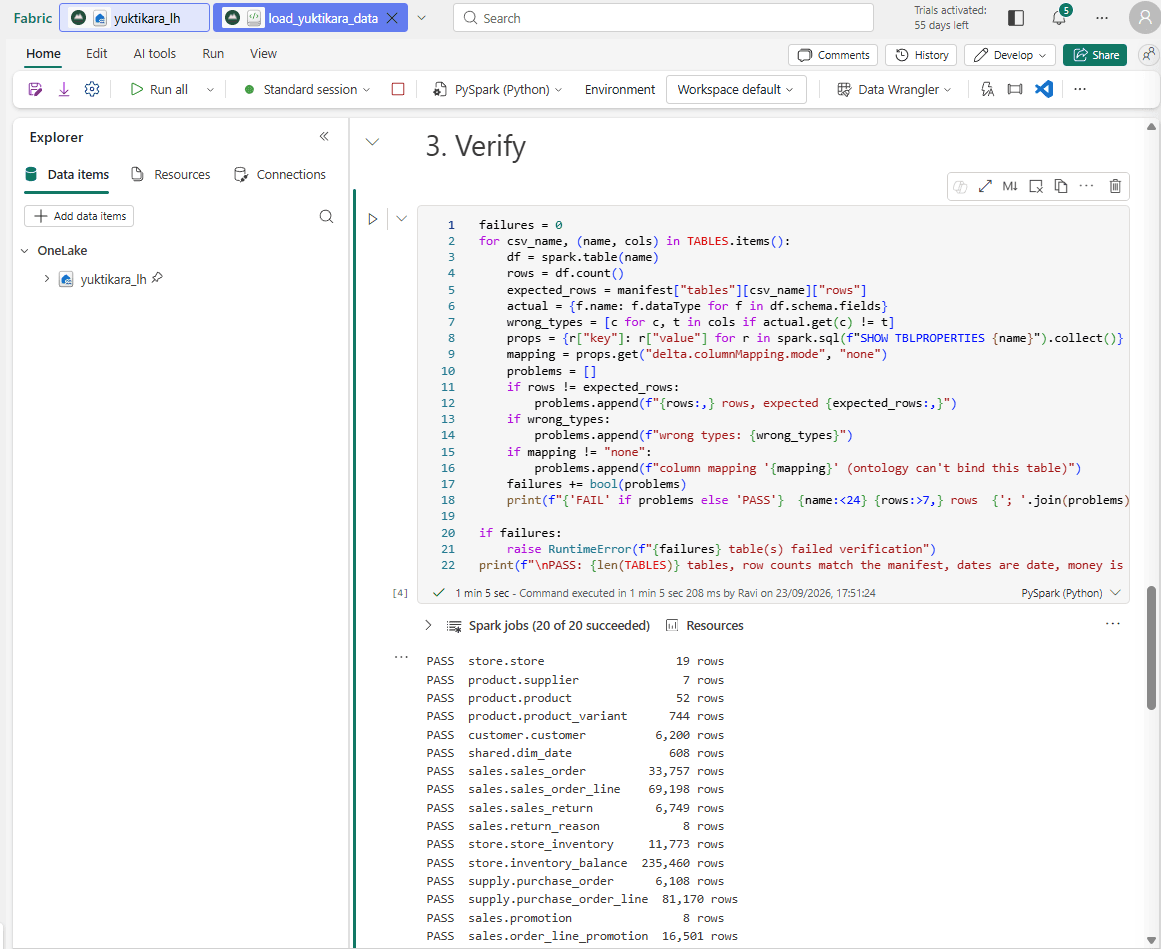Screen dimensions: 1161x949
Task: Click the people icon beside Share
Action: point(1148,55)
